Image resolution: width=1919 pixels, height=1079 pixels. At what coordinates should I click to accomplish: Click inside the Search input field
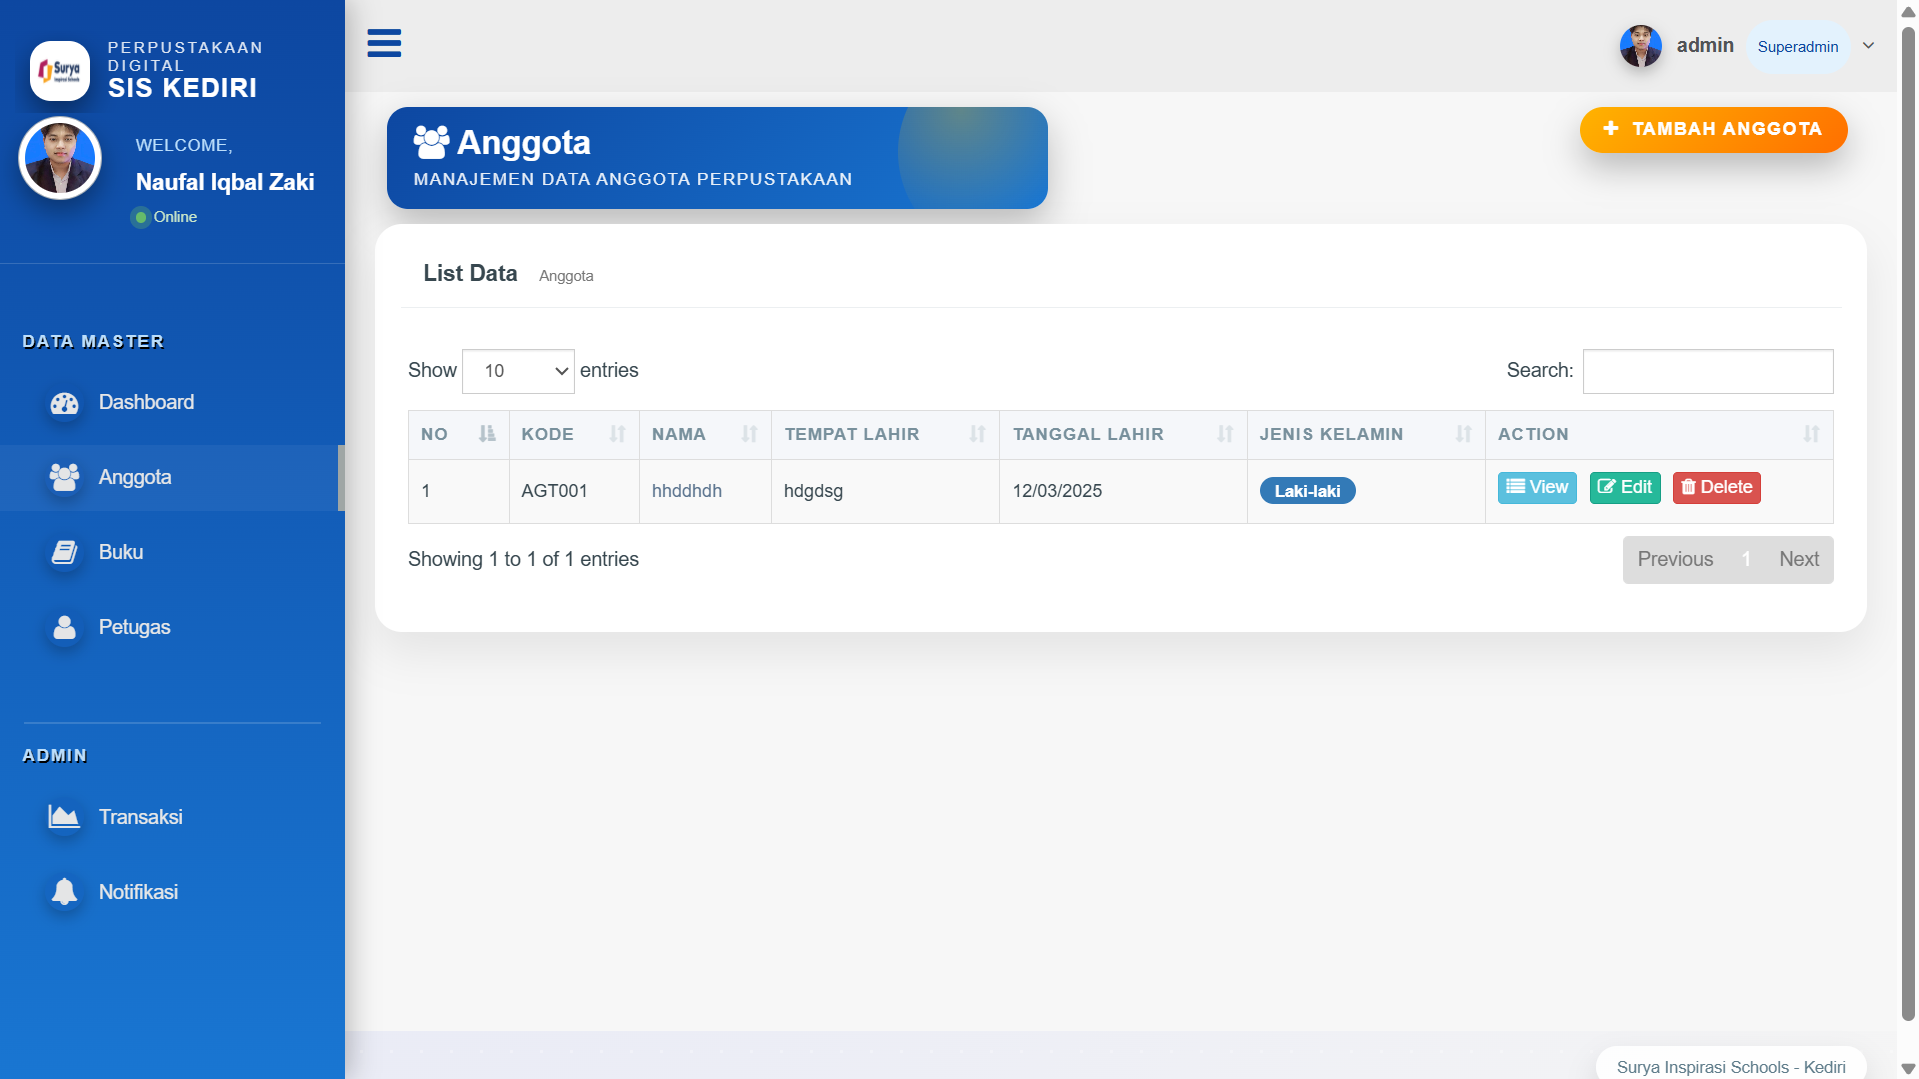[1707, 371]
